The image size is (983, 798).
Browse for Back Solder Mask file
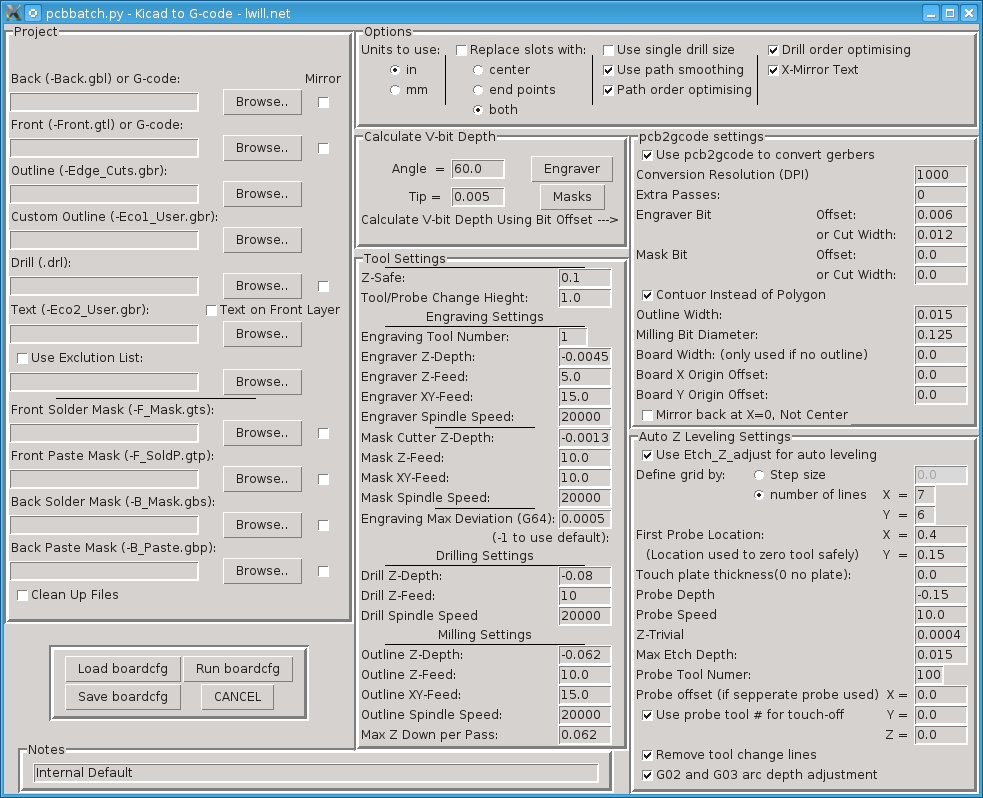coord(262,525)
